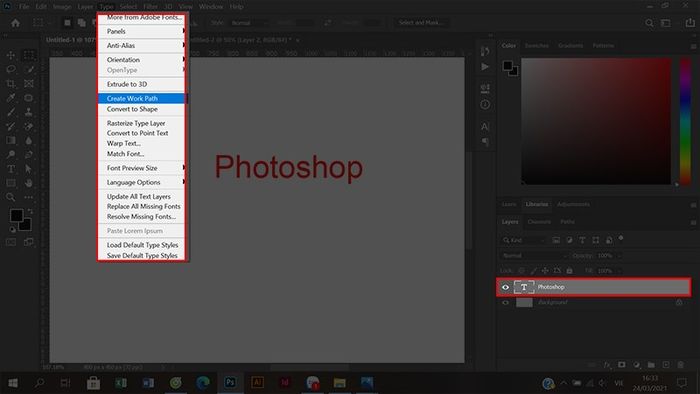Select the Zoom tool in toolbar

click(x=11, y=197)
